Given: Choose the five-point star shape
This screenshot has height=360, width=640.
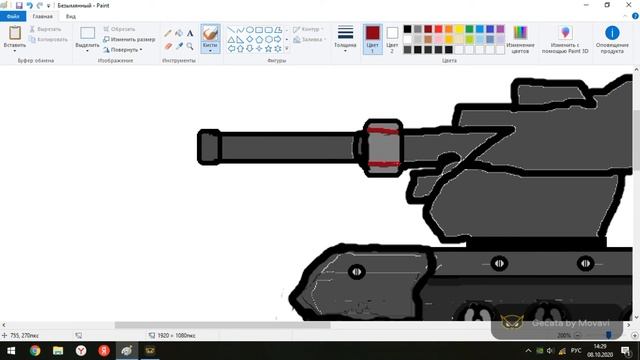Looking at the screenshot, I should click(268, 49).
